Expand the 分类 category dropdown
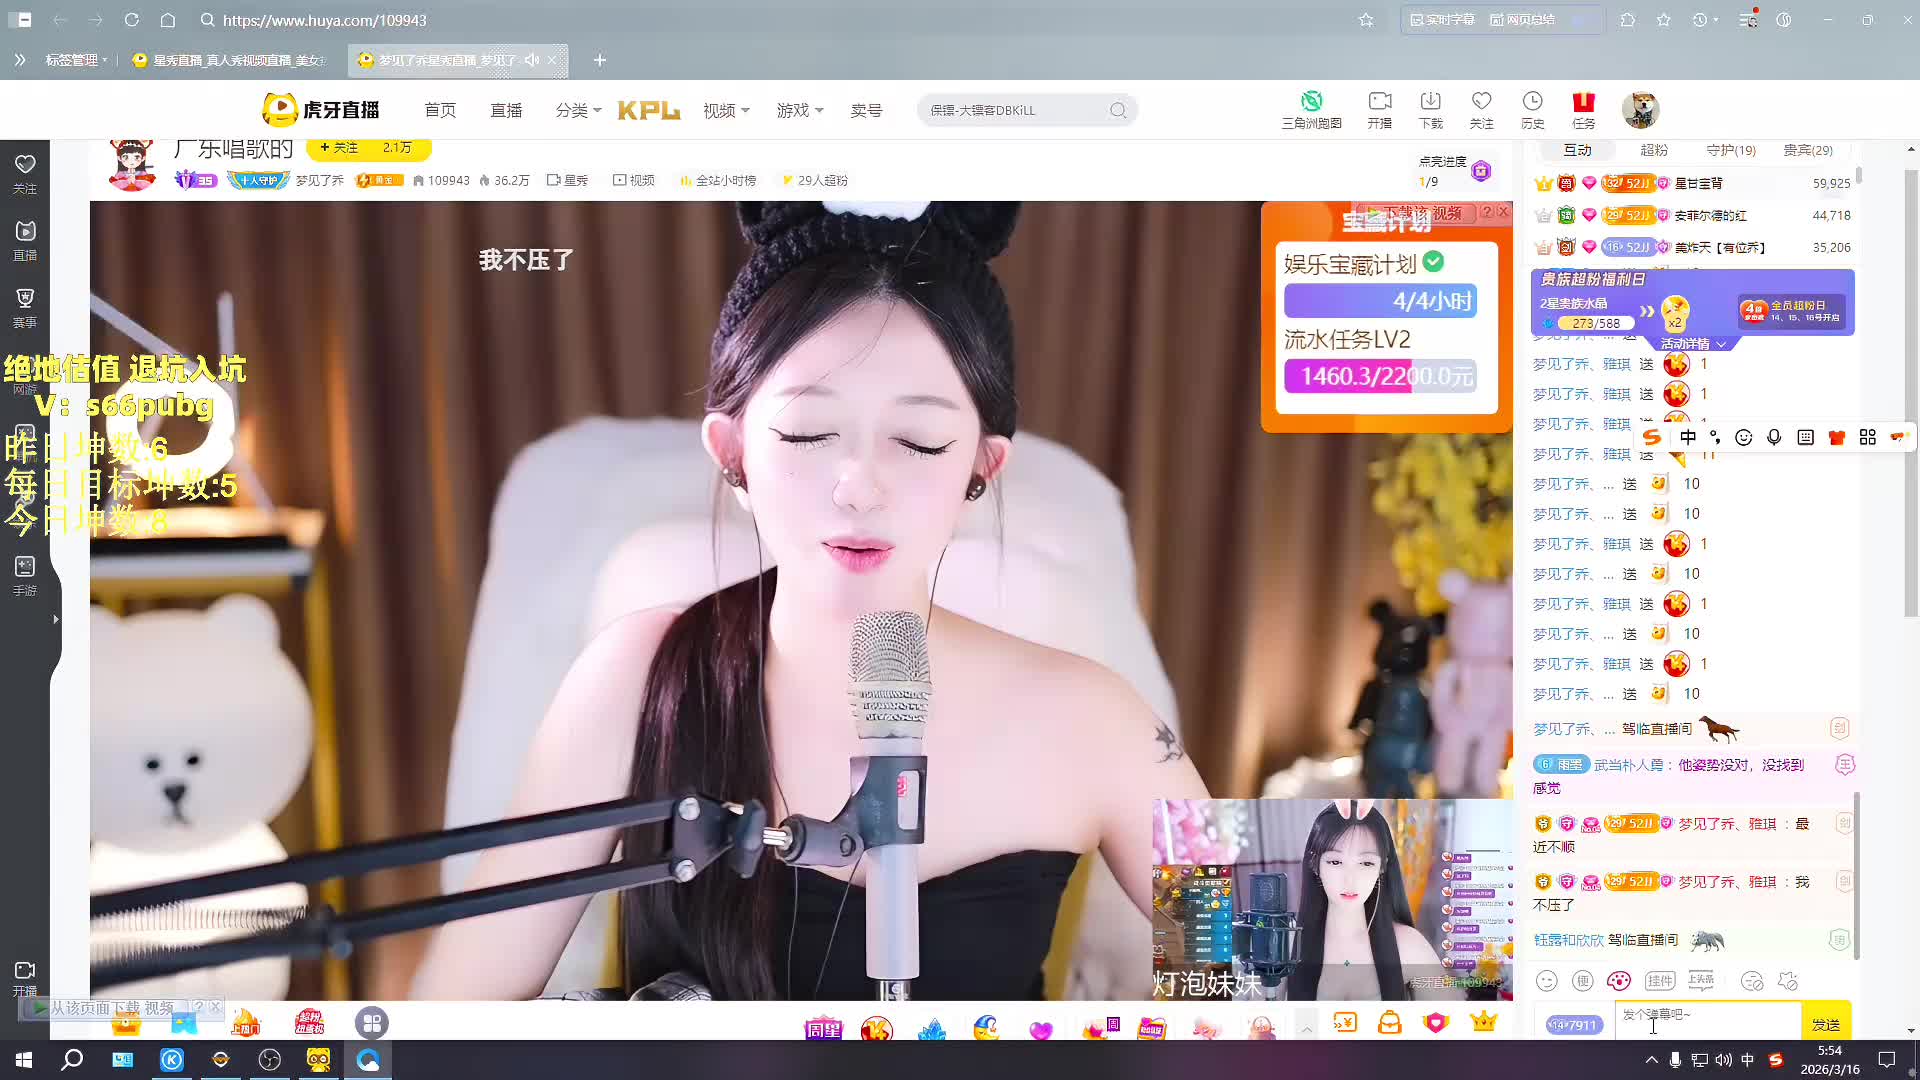 tap(578, 110)
